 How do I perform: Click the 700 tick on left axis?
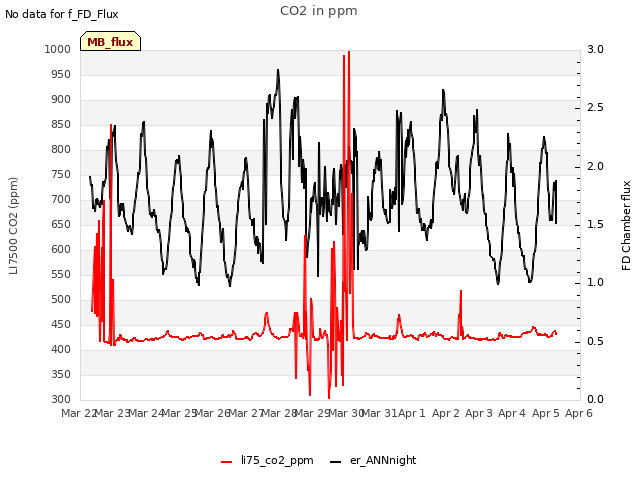pos(61,200)
